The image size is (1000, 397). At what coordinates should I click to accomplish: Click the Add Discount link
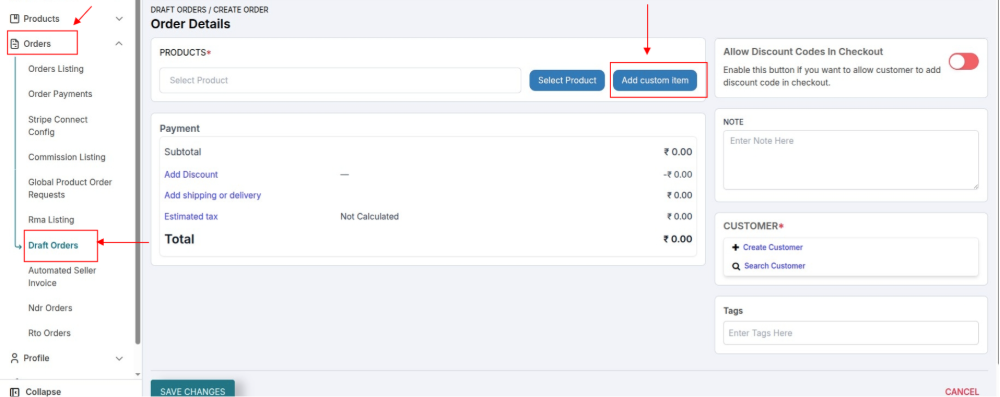click(x=191, y=174)
